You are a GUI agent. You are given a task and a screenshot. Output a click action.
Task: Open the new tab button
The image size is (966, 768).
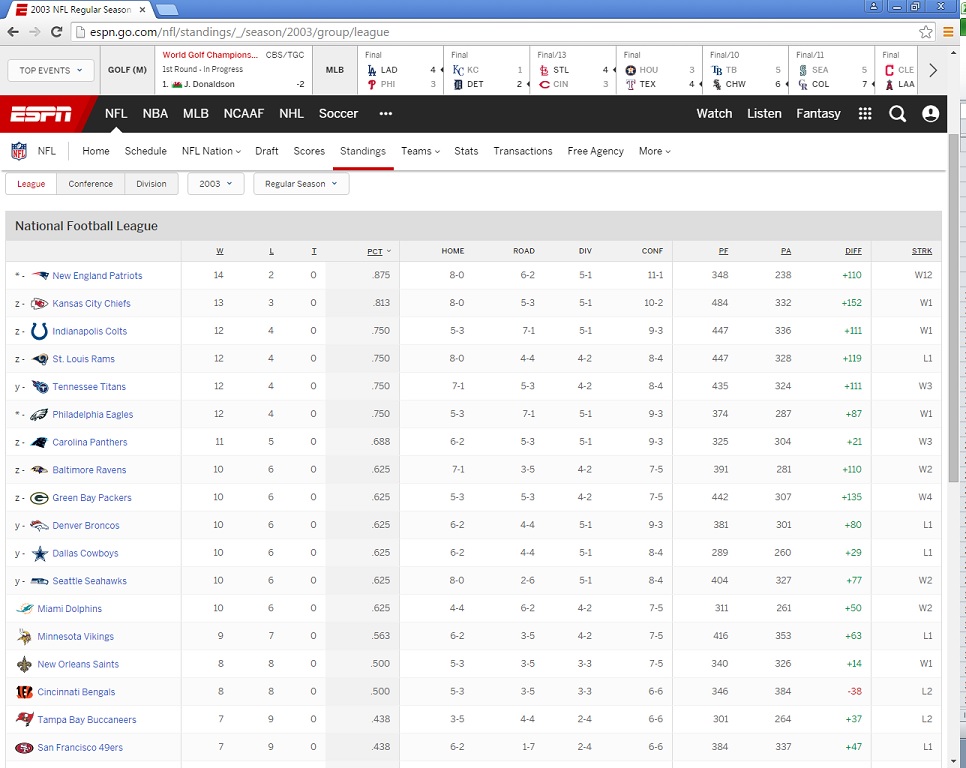point(166,10)
